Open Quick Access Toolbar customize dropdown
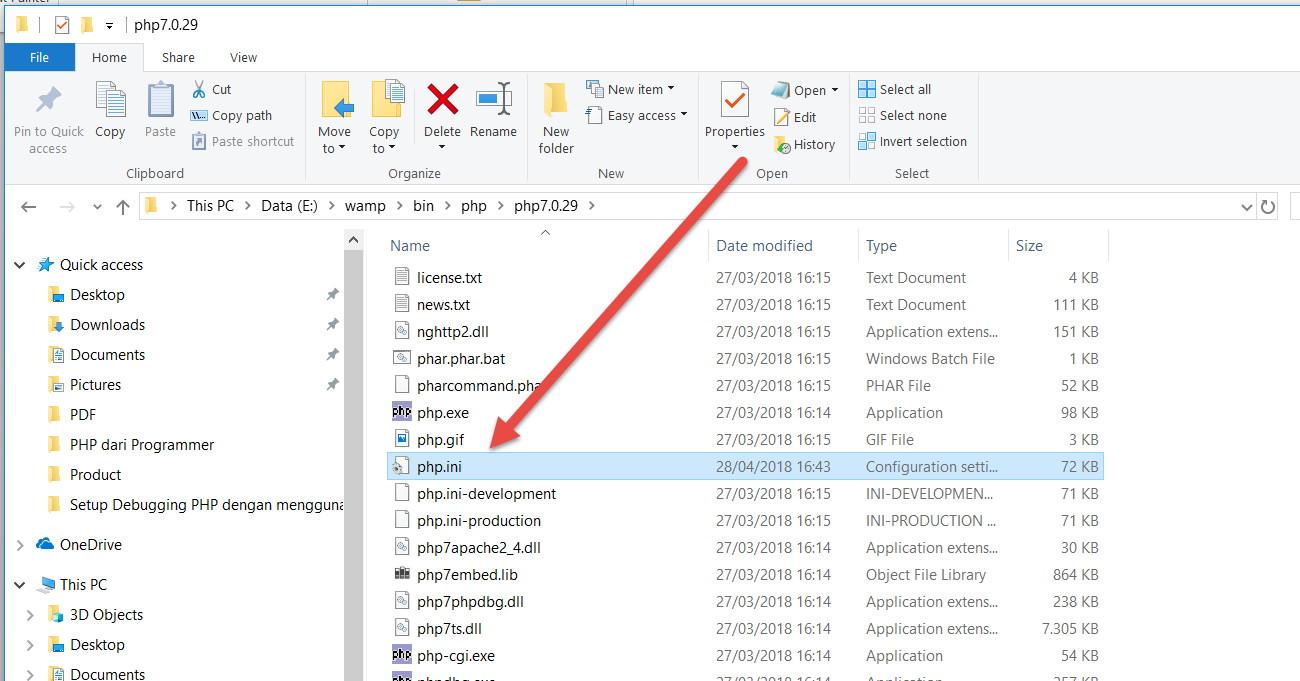The height and width of the screenshot is (681, 1300). (109, 25)
